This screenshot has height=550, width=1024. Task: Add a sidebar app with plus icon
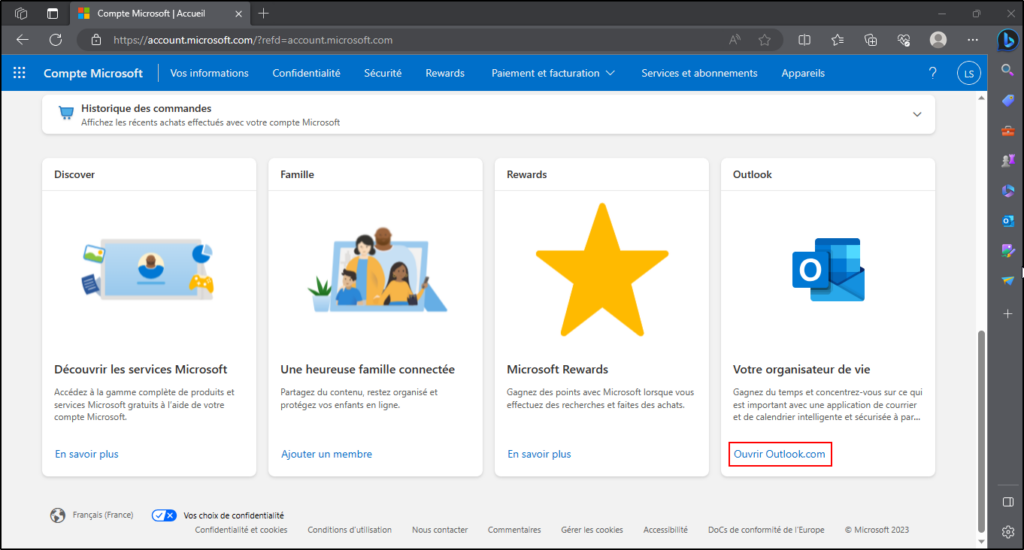(1008, 314)
